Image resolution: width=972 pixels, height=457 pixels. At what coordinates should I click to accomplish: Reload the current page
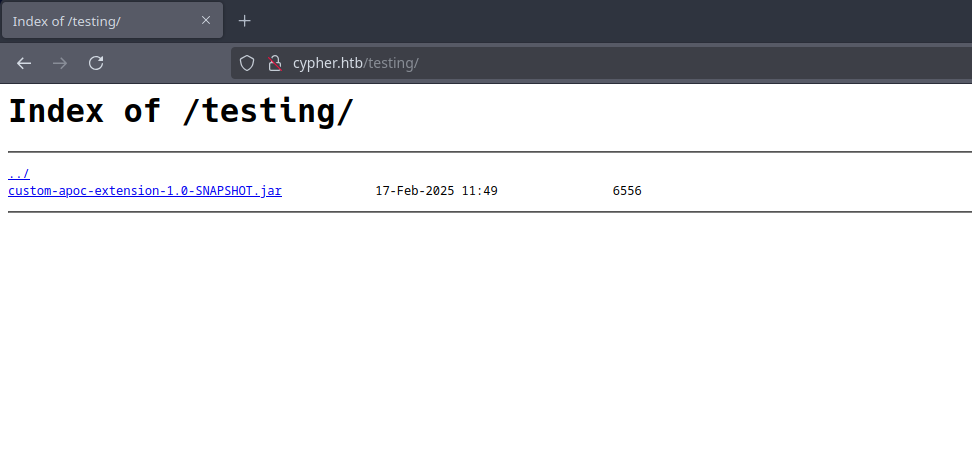click(96, 63)
